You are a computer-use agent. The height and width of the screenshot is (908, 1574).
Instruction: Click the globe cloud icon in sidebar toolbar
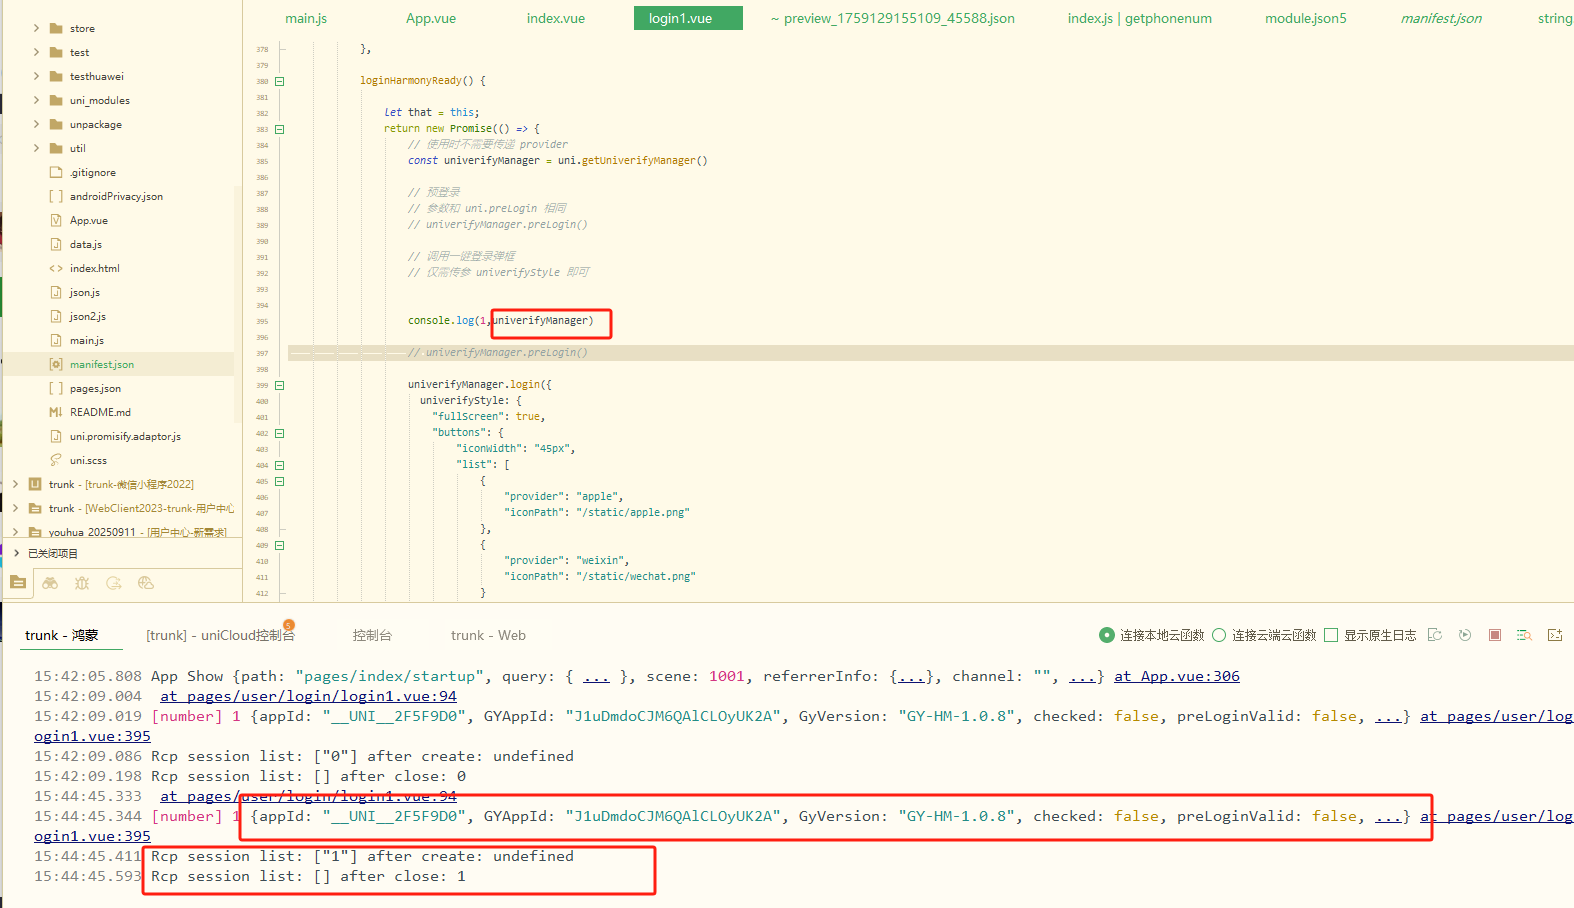[x=146, y=583]
